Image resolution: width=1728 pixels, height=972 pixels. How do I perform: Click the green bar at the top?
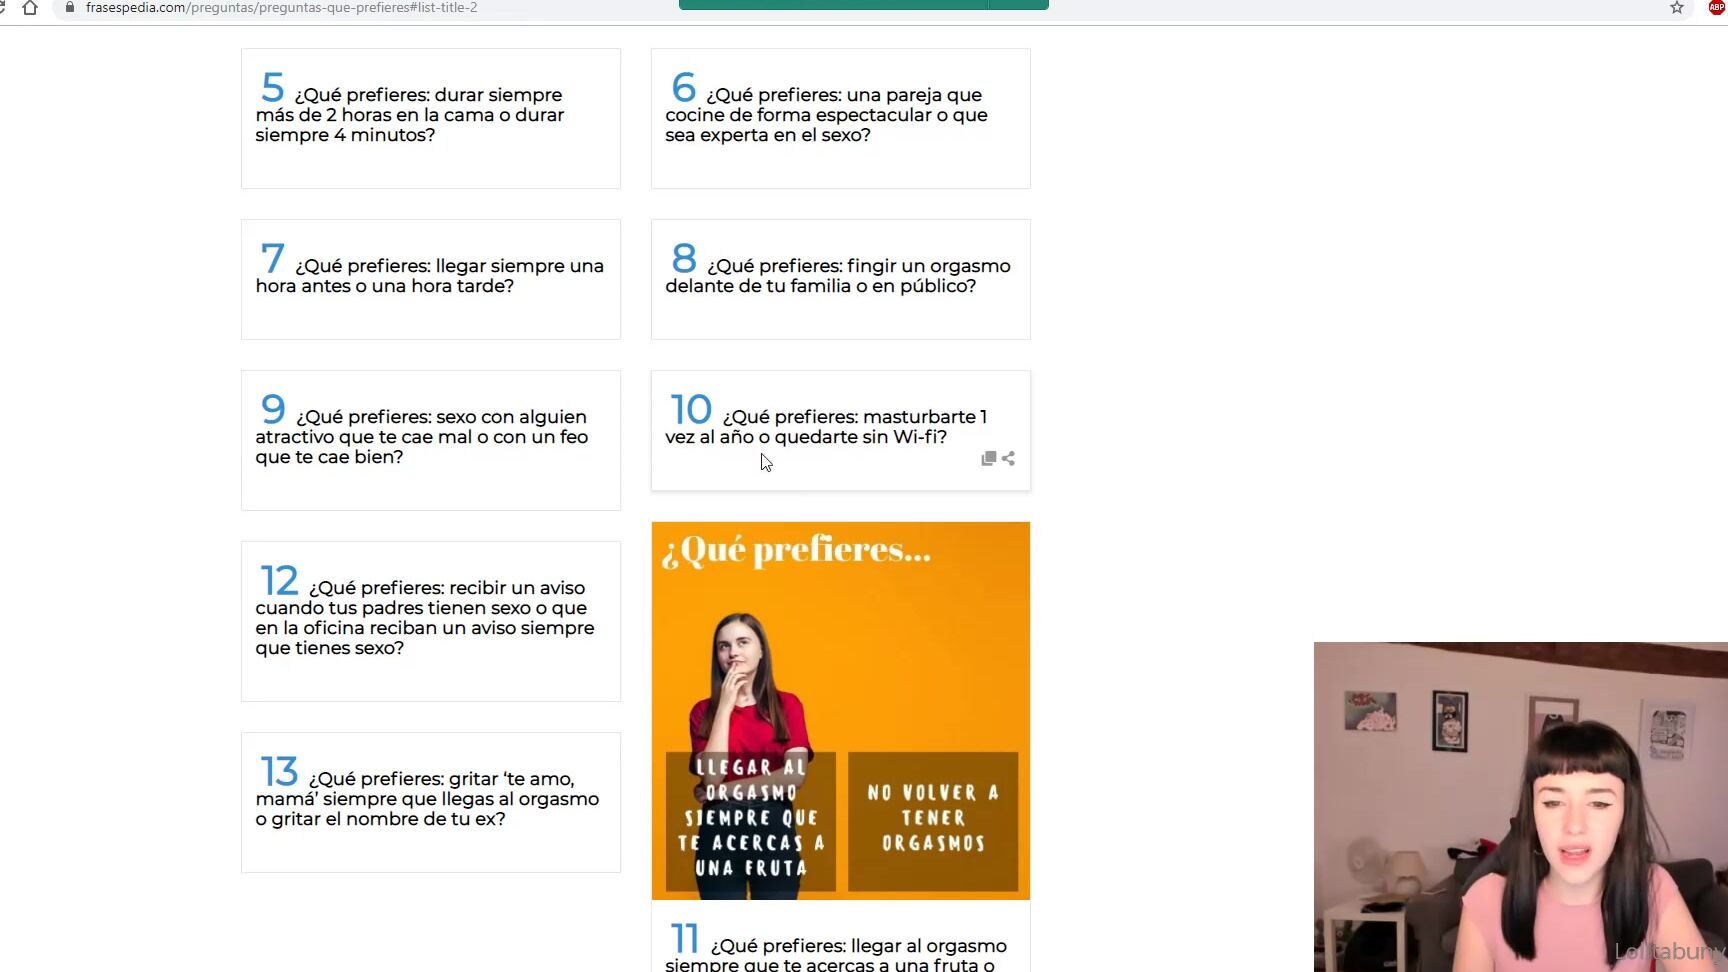[x=863, y=5]
